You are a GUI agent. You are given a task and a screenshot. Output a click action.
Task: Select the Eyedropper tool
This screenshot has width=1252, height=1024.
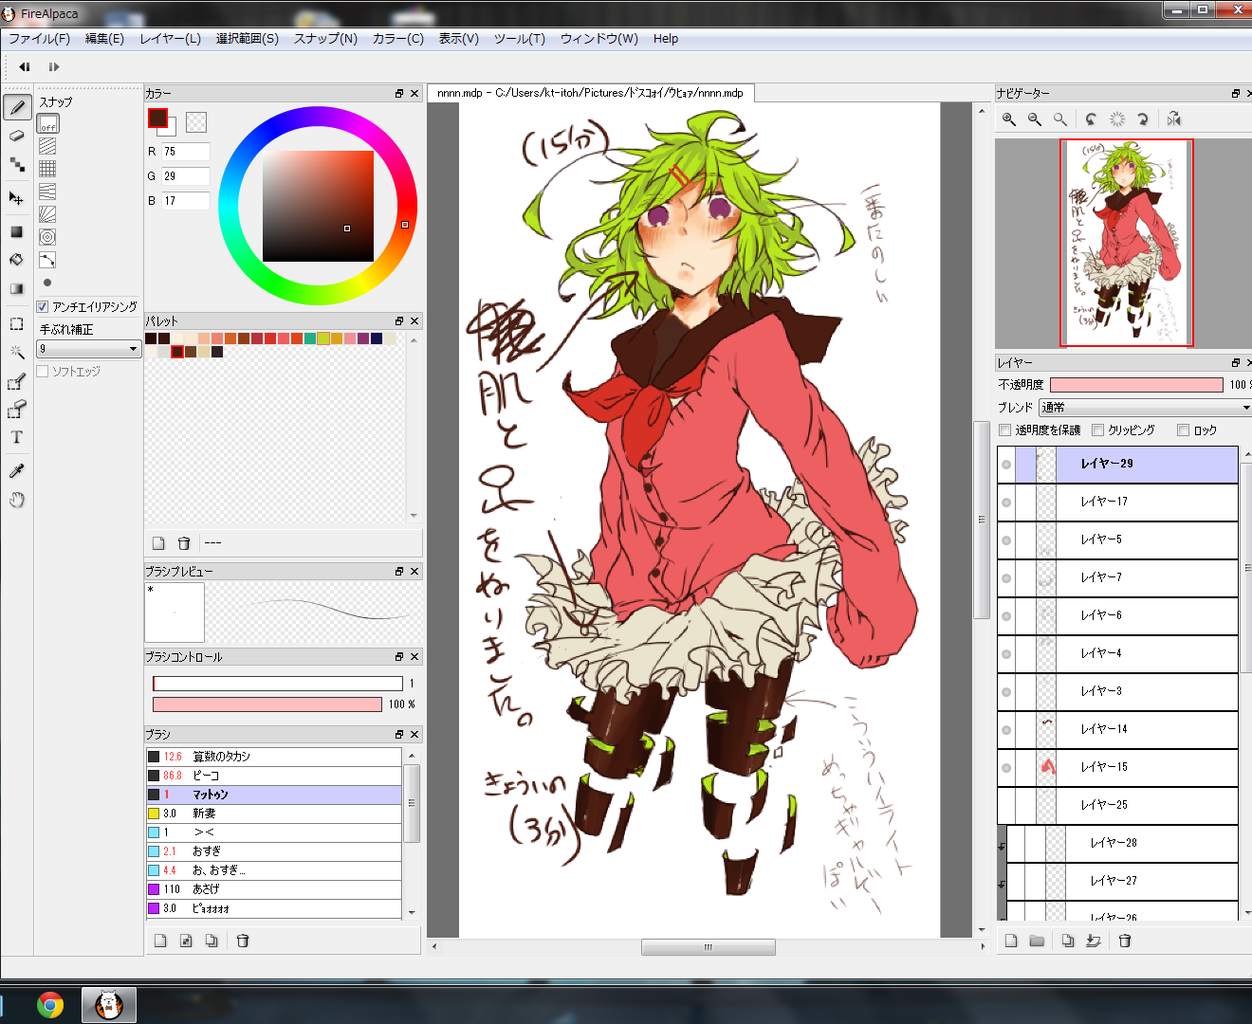[17, 471]
